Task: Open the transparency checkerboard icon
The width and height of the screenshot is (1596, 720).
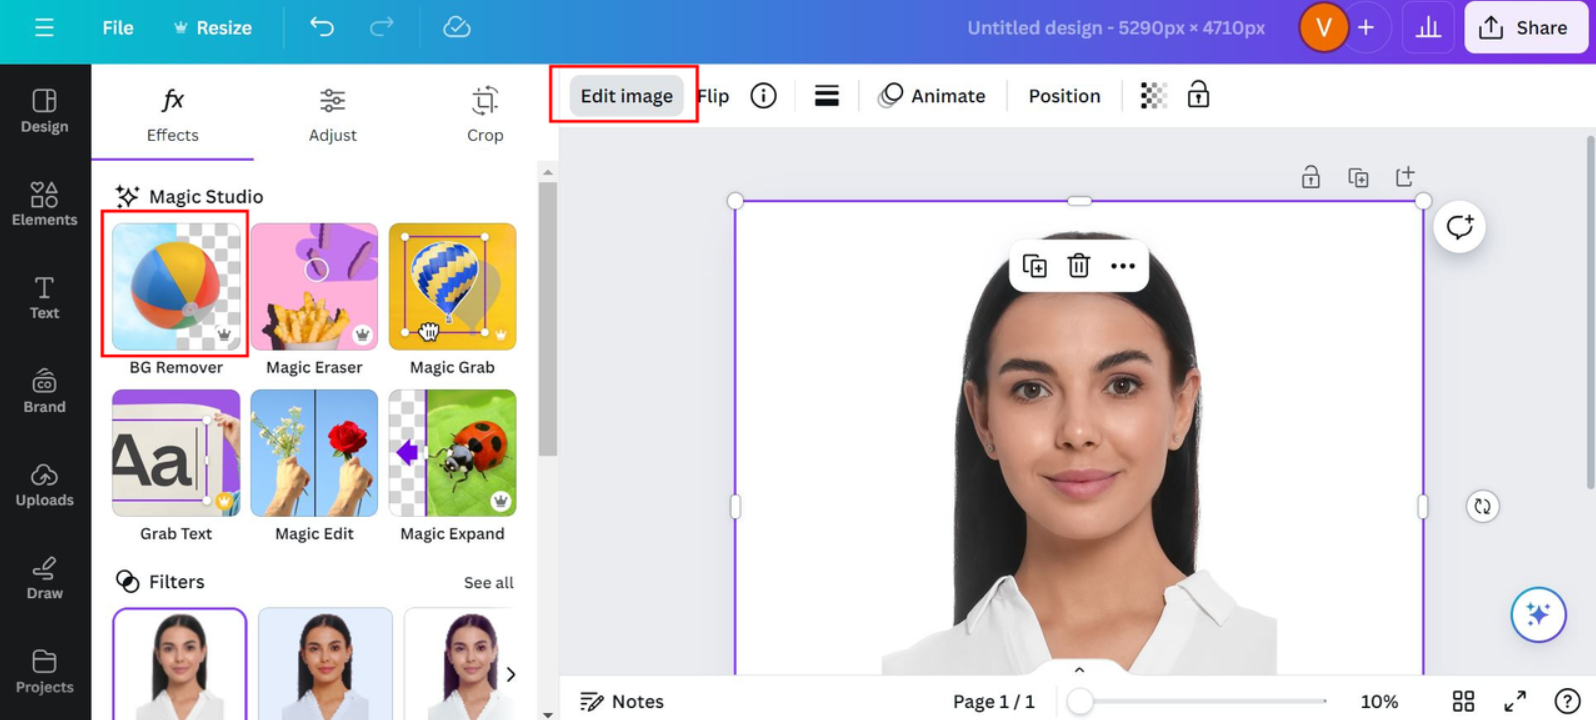Action: 1153,95
